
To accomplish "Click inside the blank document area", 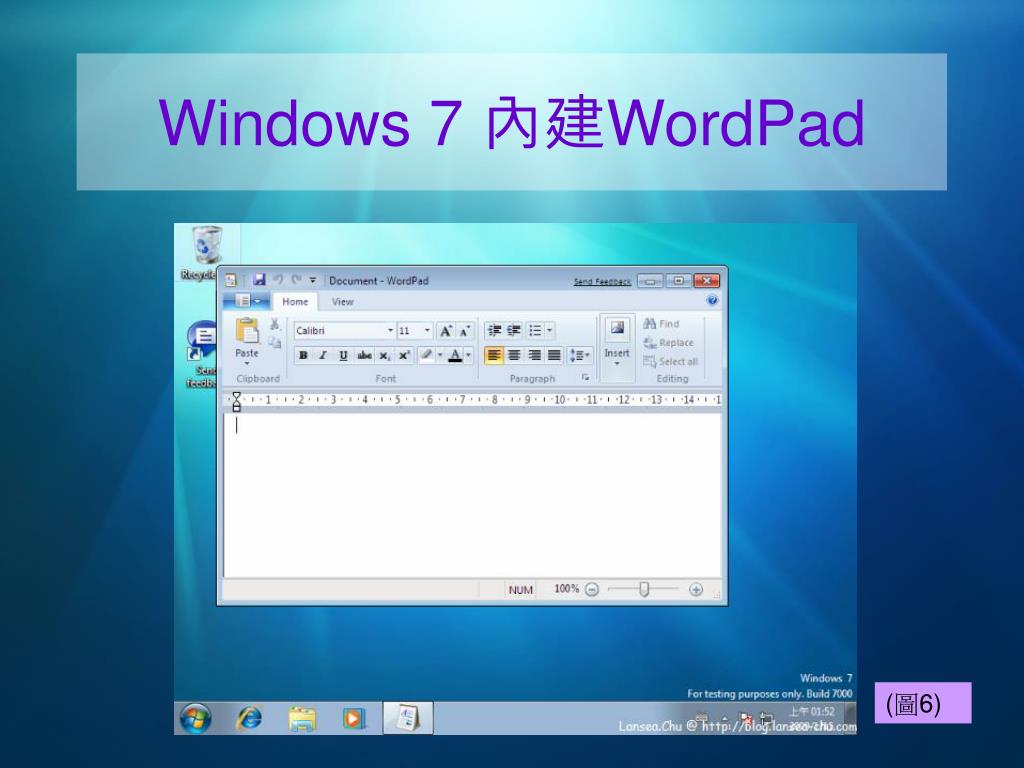I will tap(472, 495).
